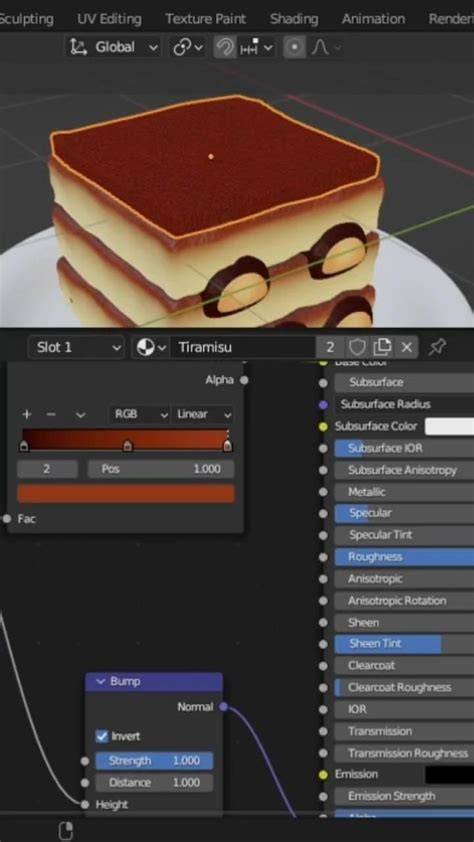
Task: Click the Pos 1.000 position field
Action: point(161,469)
